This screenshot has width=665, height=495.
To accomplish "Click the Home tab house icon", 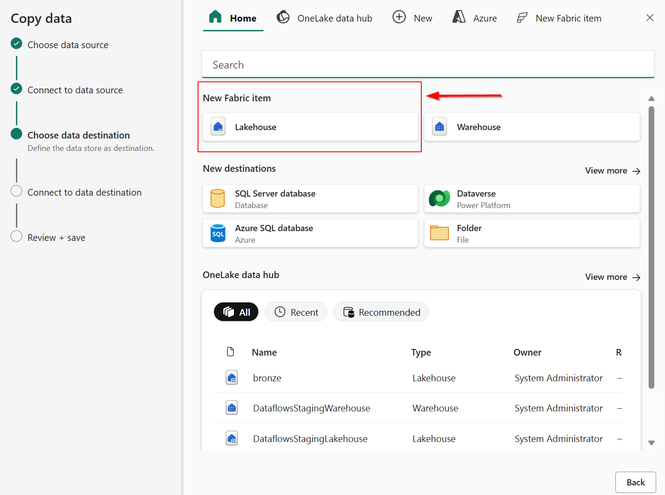I will point(215,17).
